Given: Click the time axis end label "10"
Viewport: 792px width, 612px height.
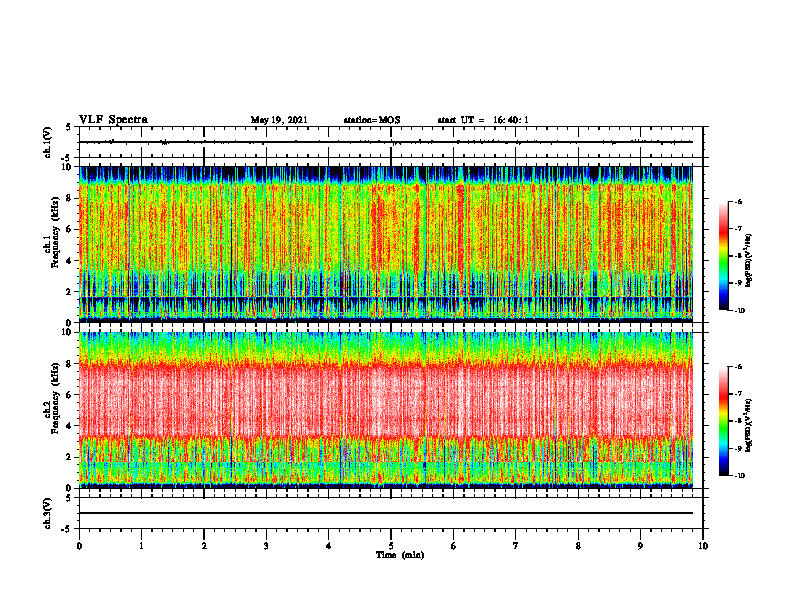Looking at the screenshot, I should 703,546.
